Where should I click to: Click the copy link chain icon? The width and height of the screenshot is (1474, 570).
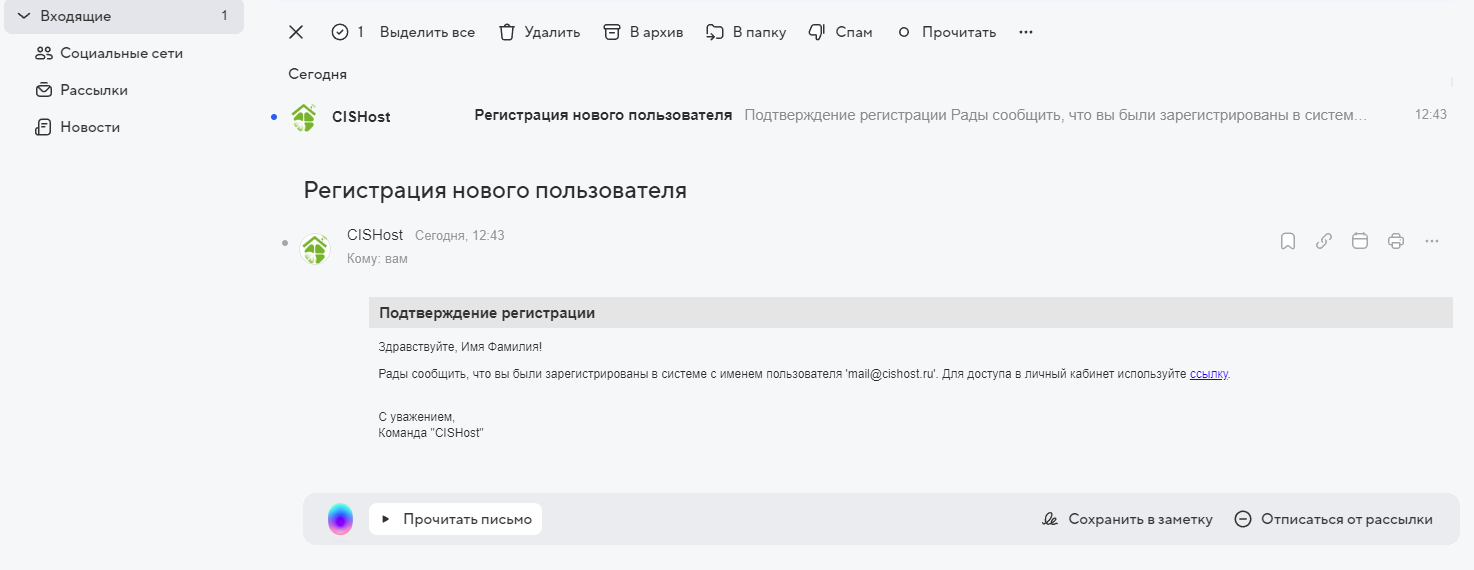point(1324,241)
